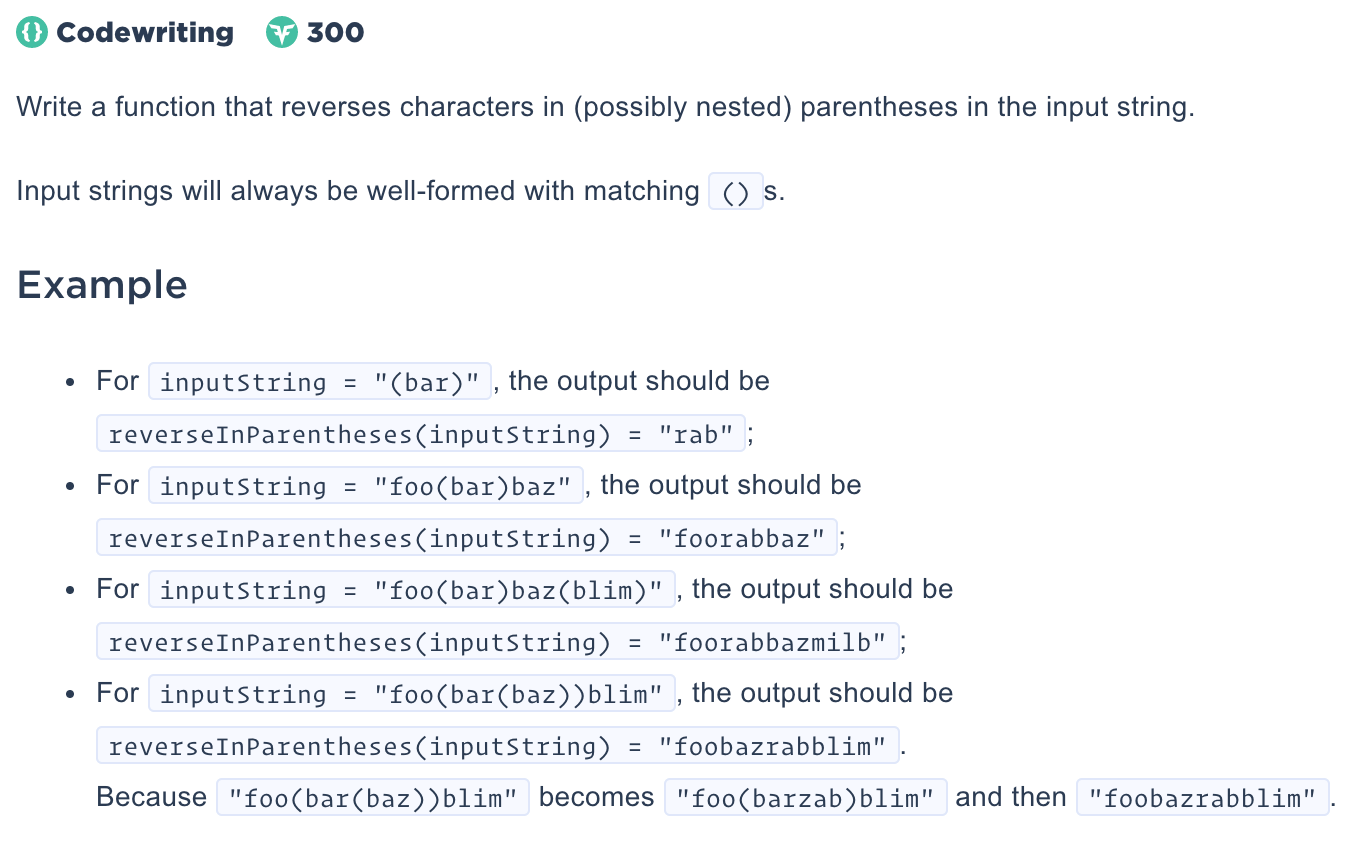The height and width of the screenshot is (850, 1368).
Task: Click the Example section heading
Action: click(x=102, y=285)
